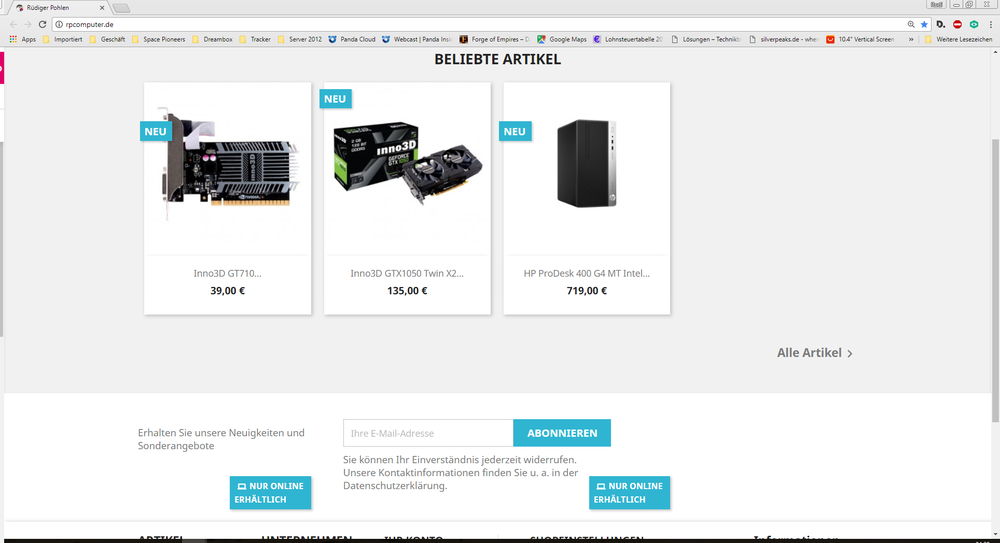Image resolution: width=1000 pixels, height=543 pixels.
Task: Open the Weitere Lesezeichen folder
Action: click(959, 39)
